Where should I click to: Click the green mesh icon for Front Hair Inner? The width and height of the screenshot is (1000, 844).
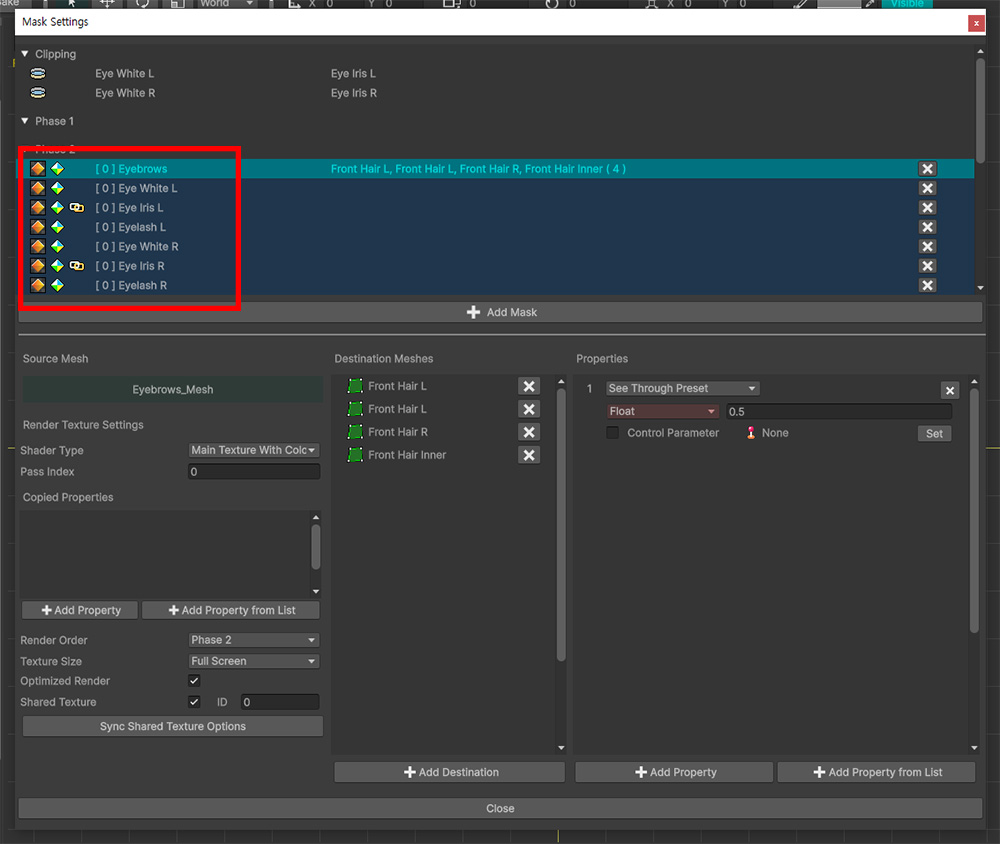(x=355, y=455)
